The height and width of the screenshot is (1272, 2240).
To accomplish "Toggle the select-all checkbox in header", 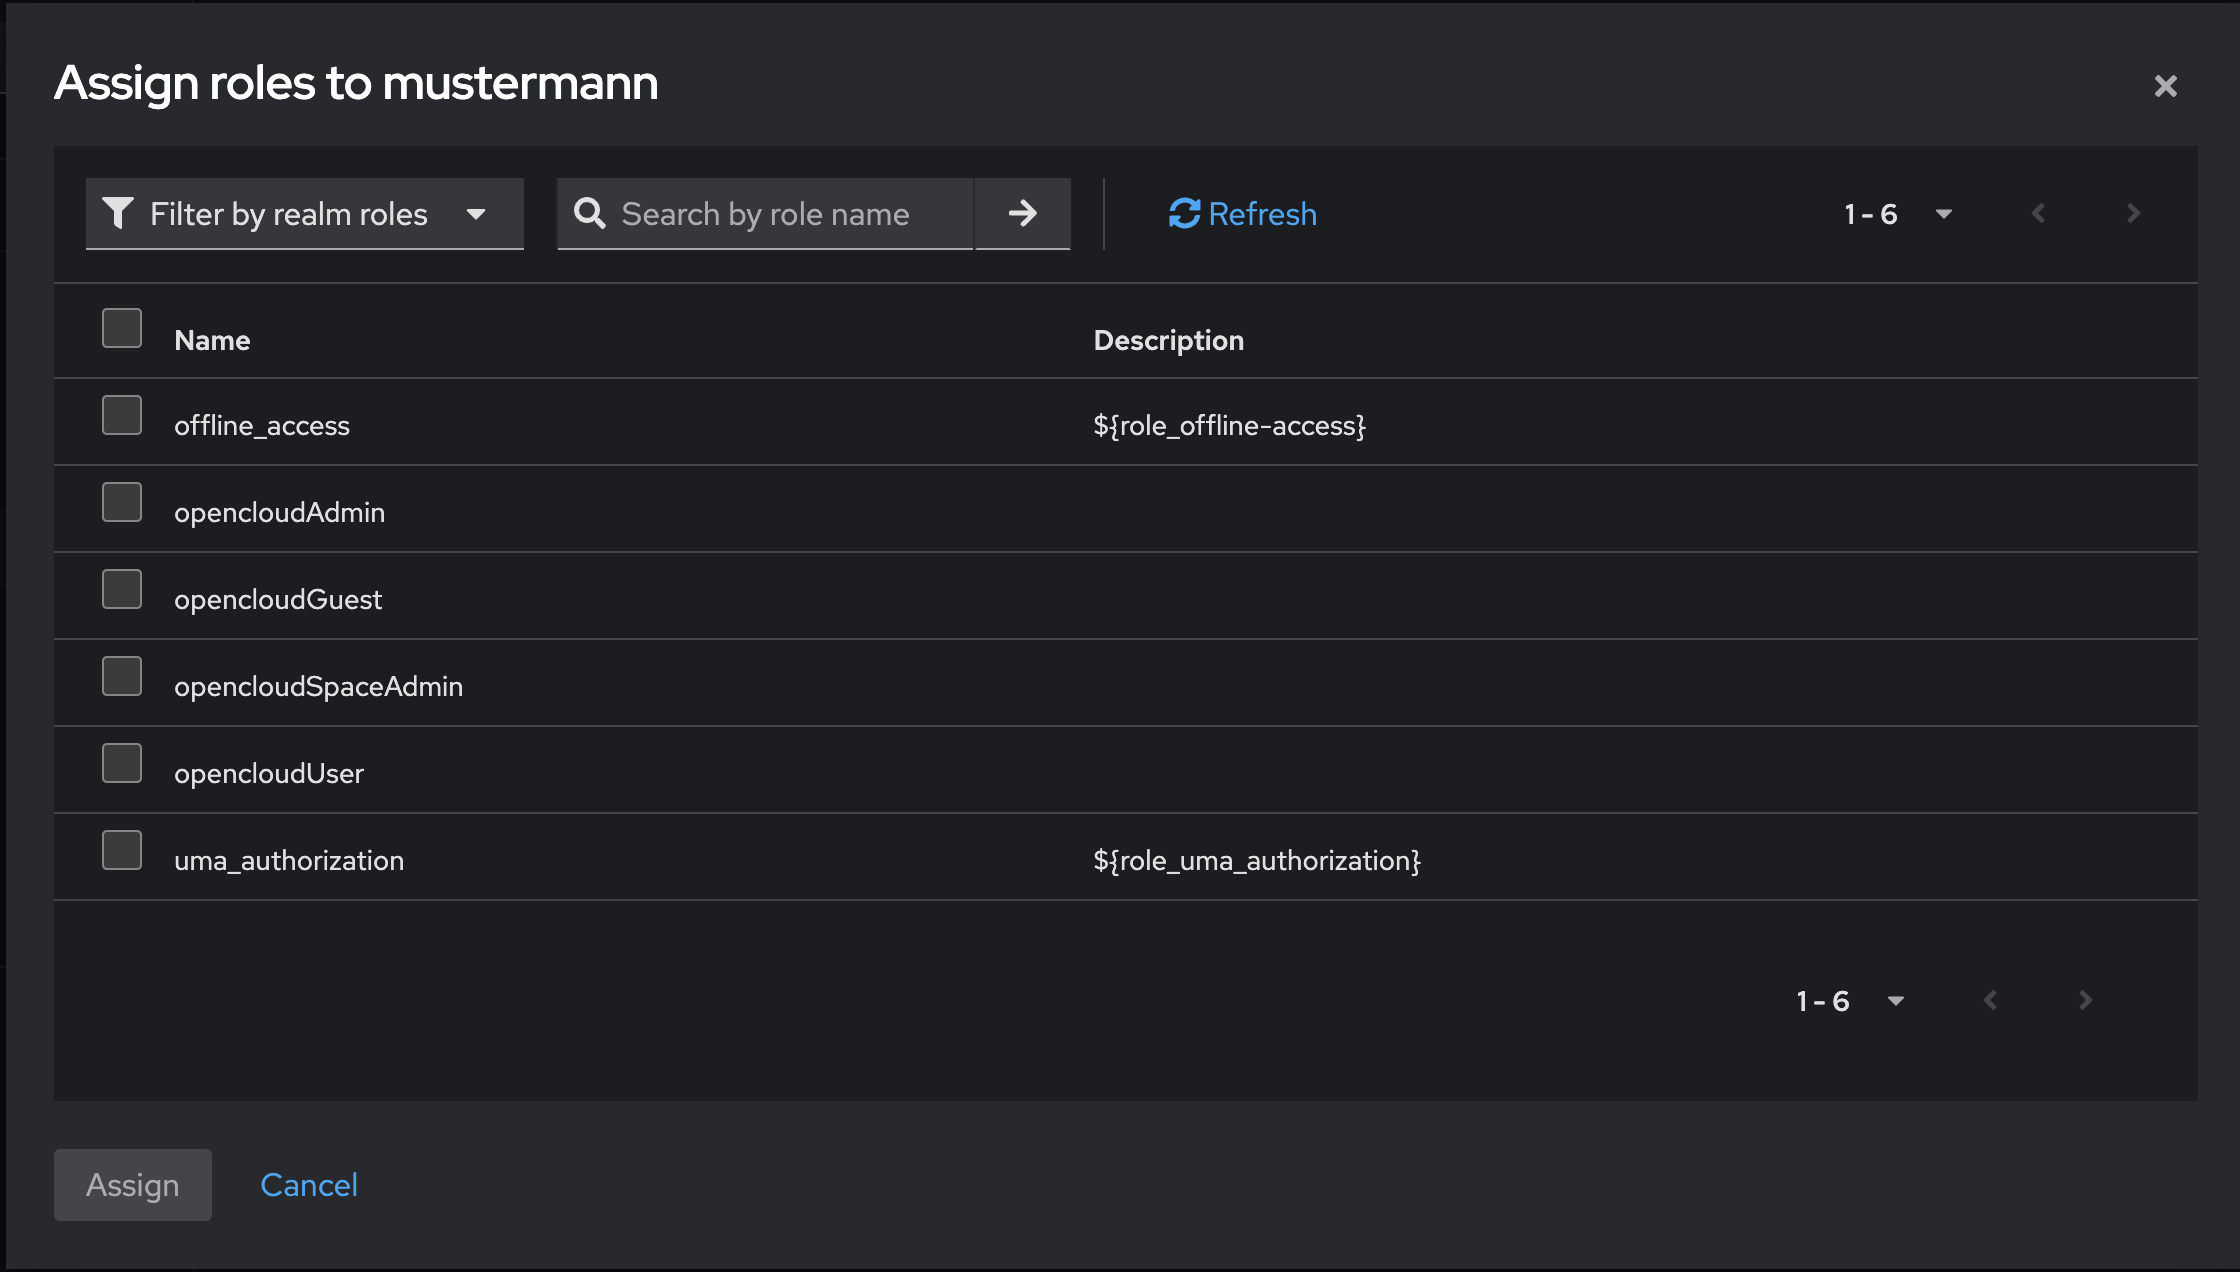I will point(122,328).
